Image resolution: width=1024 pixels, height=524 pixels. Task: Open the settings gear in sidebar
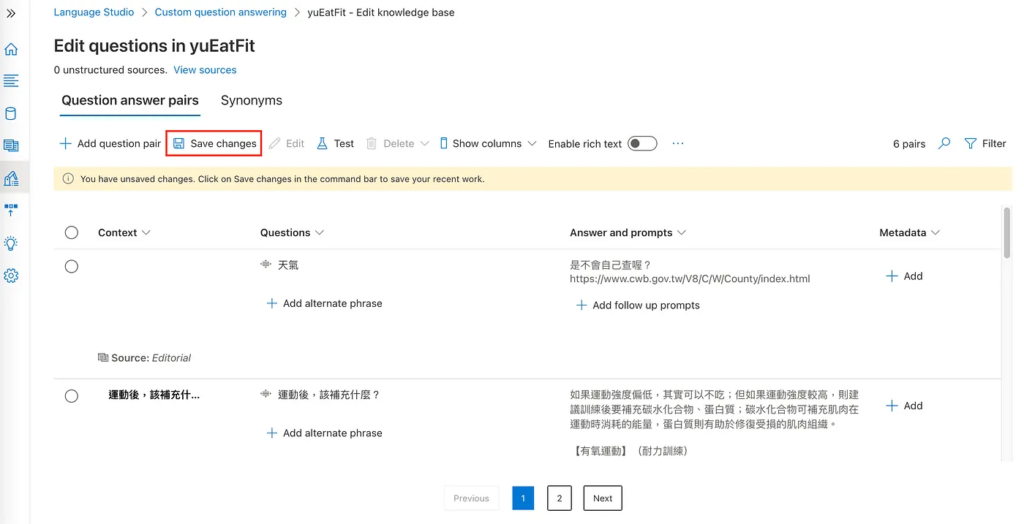point(11,276)
